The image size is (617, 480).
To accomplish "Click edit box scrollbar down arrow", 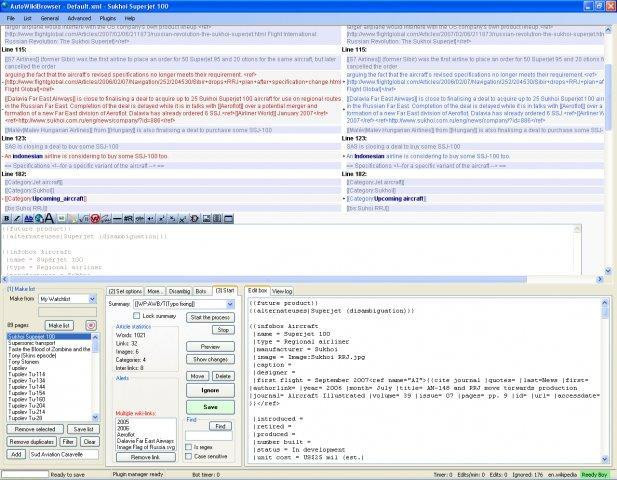I will click(x=605, y=459).
